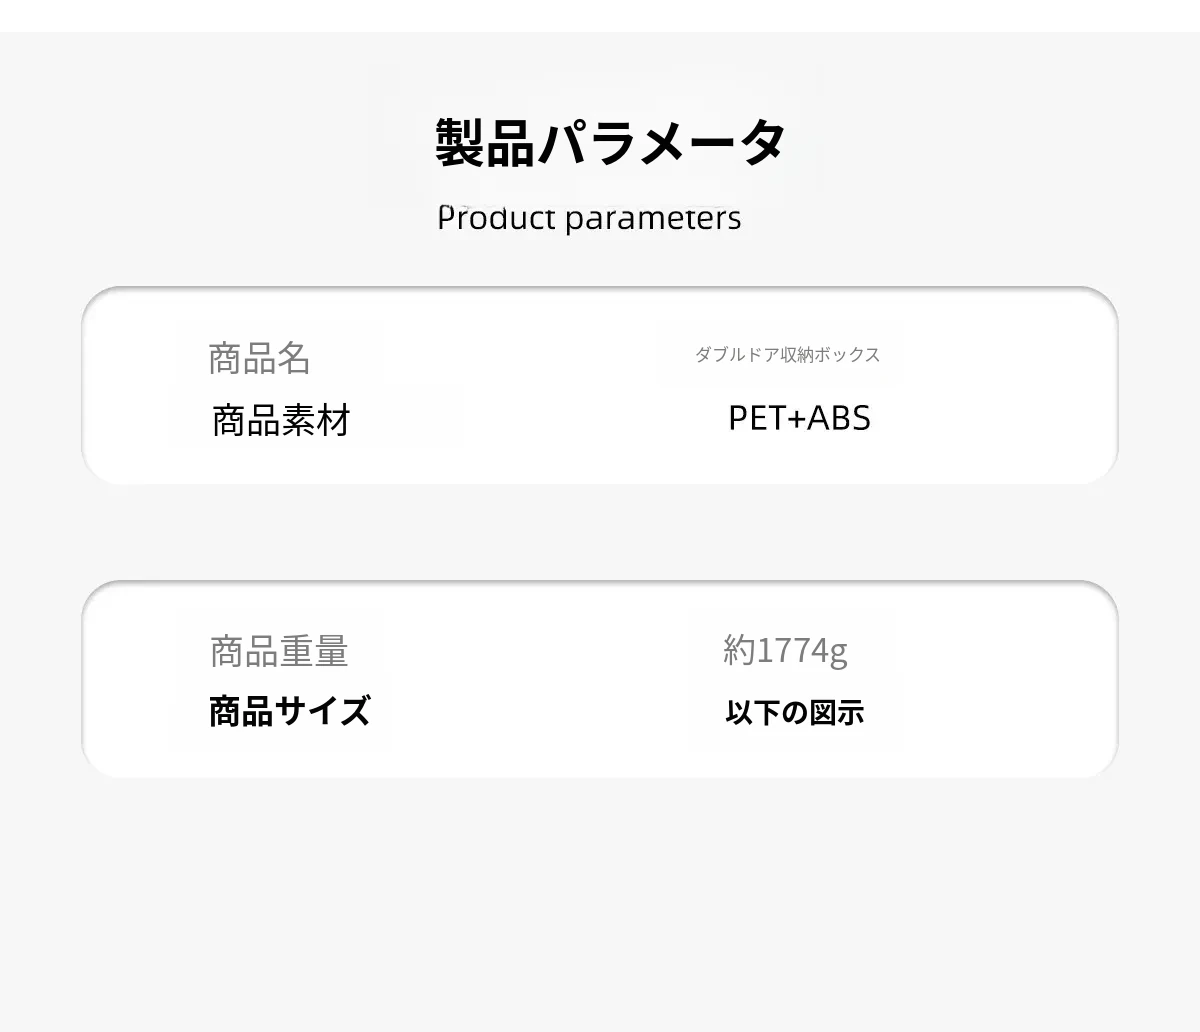
Task: Click the word 'Product' in the subtitle
Action: coord(496,218)
